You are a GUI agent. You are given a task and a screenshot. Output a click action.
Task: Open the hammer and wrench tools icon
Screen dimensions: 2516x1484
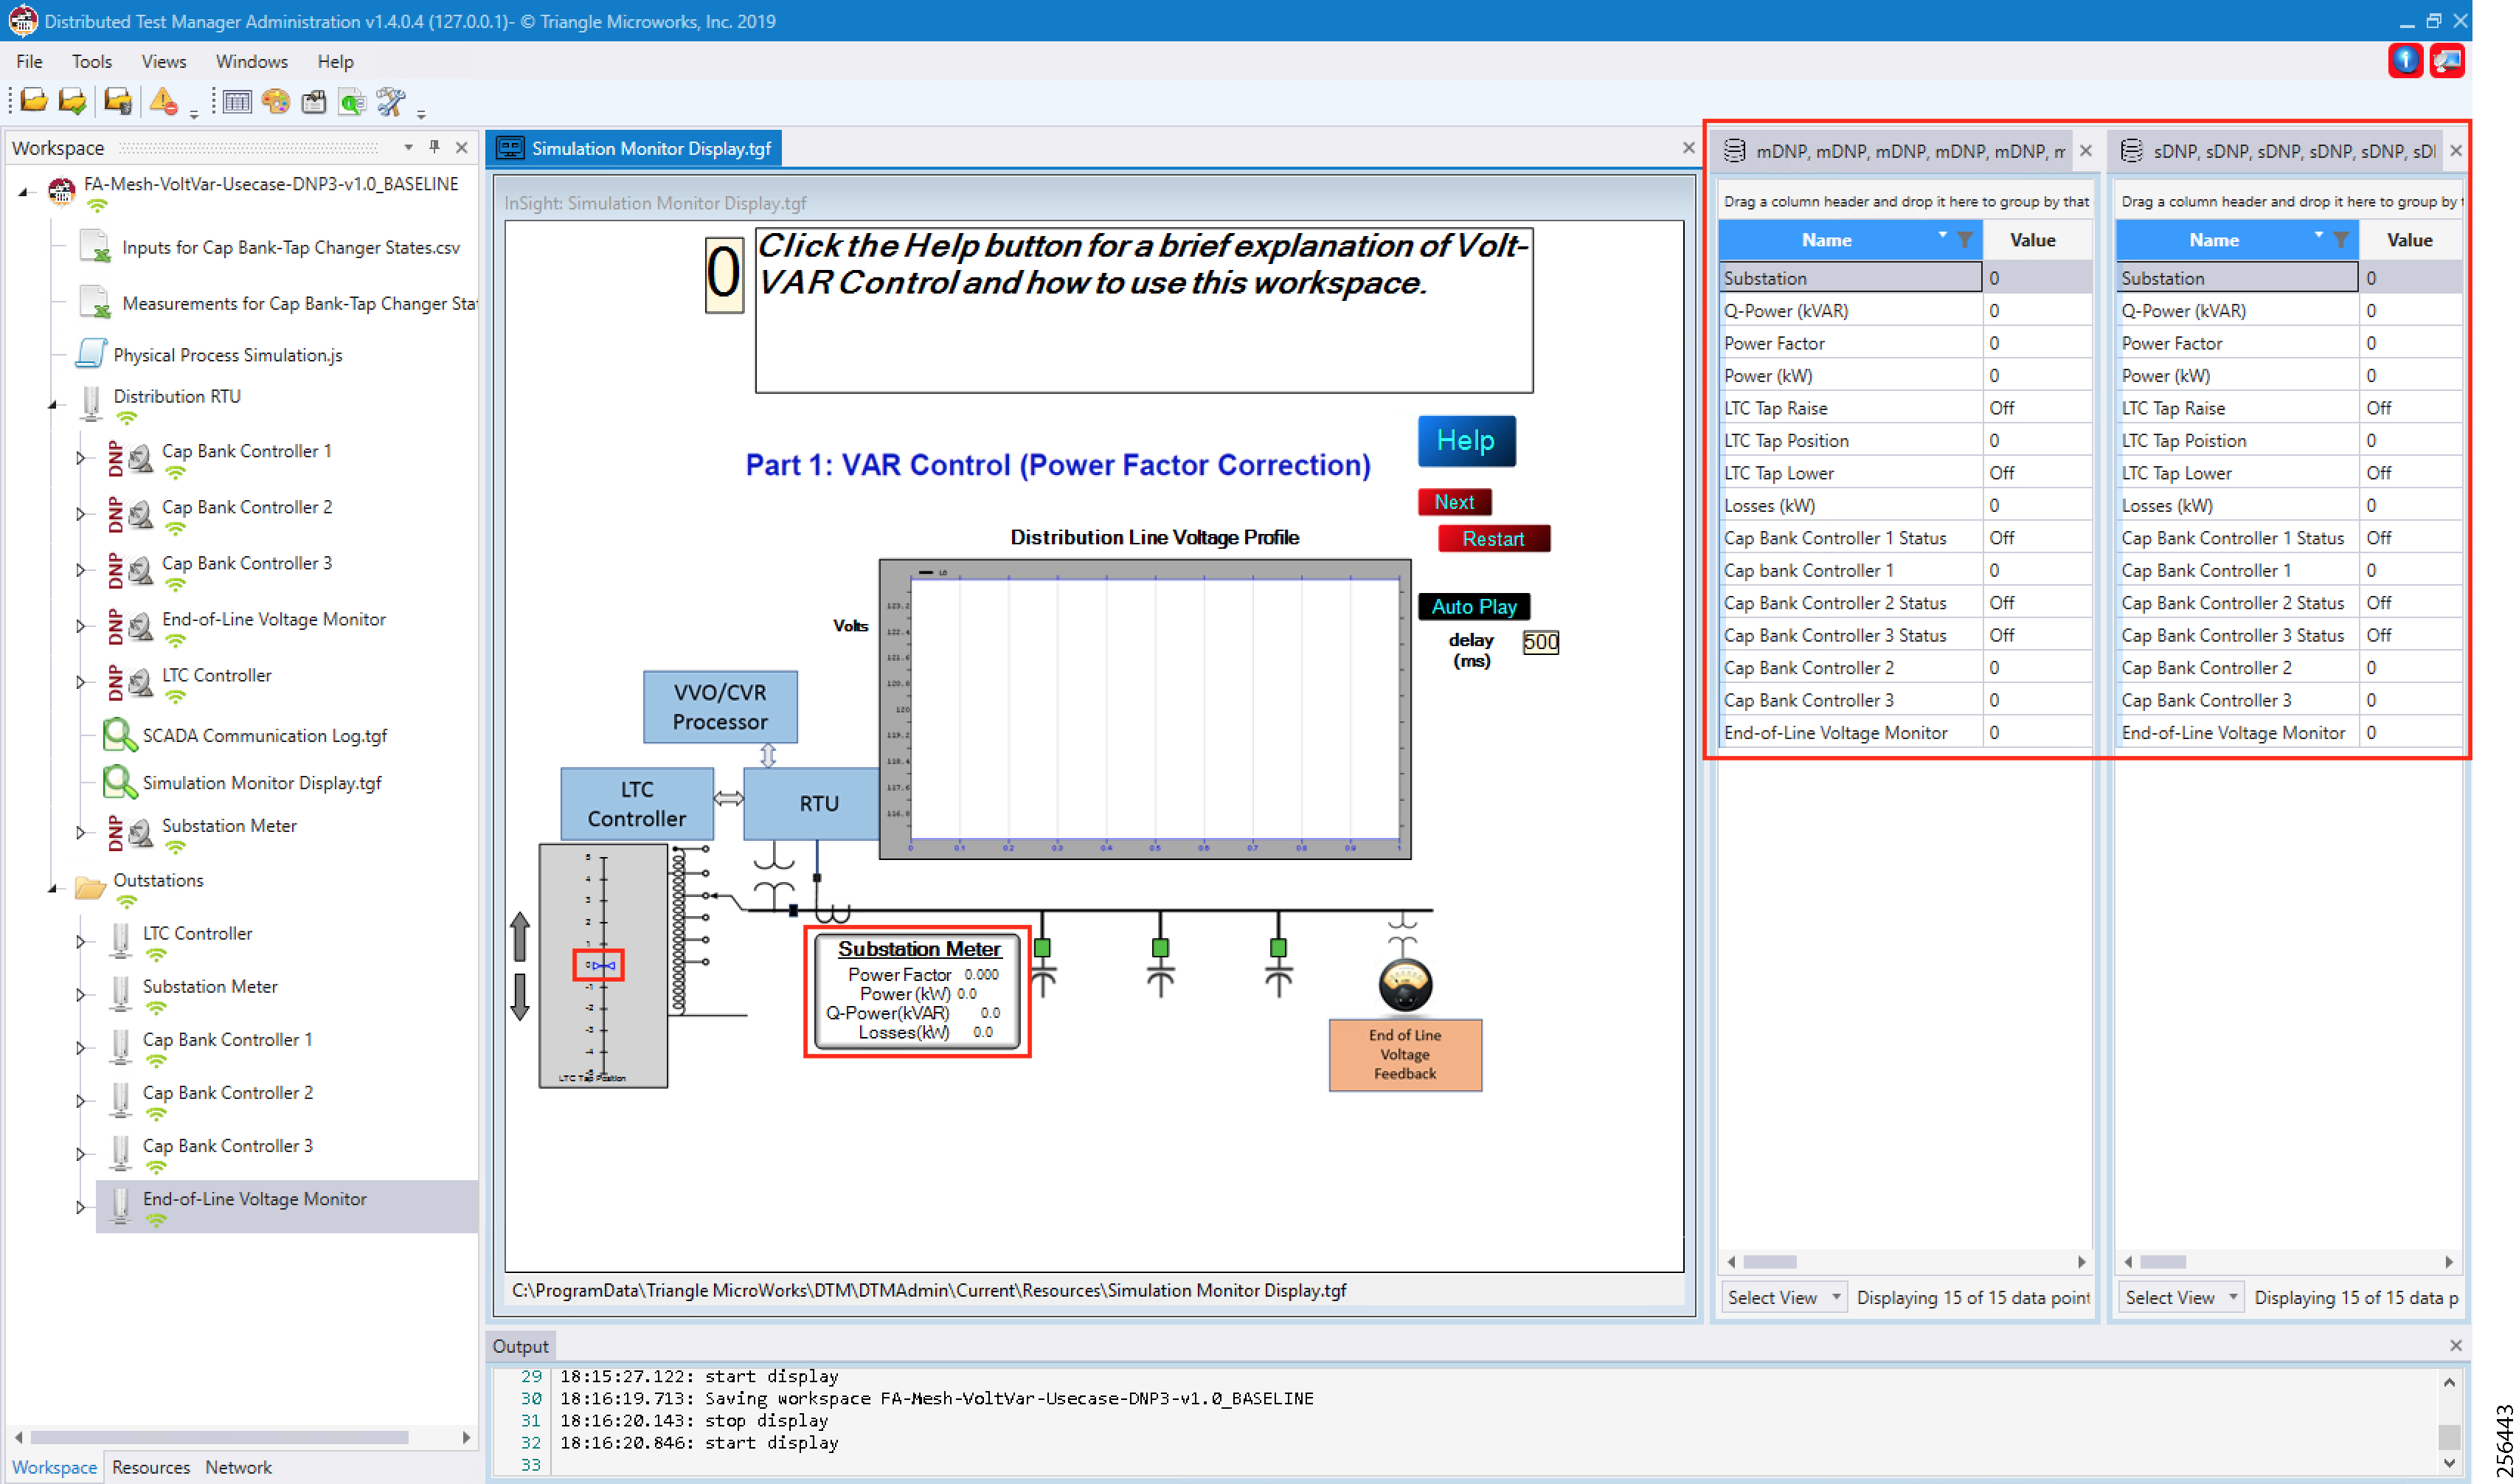coord(390,101)
